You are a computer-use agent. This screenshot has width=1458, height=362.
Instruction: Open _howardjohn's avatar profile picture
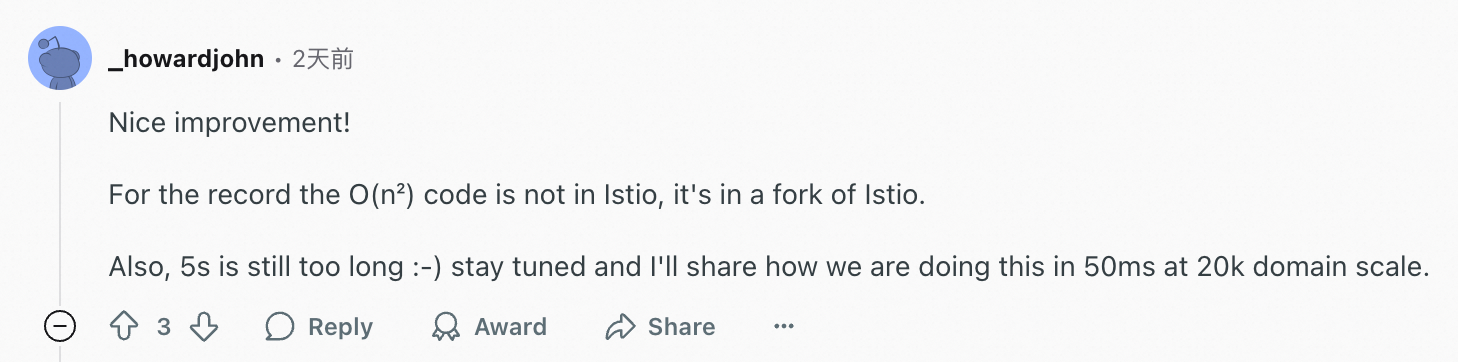pos(60,57)
